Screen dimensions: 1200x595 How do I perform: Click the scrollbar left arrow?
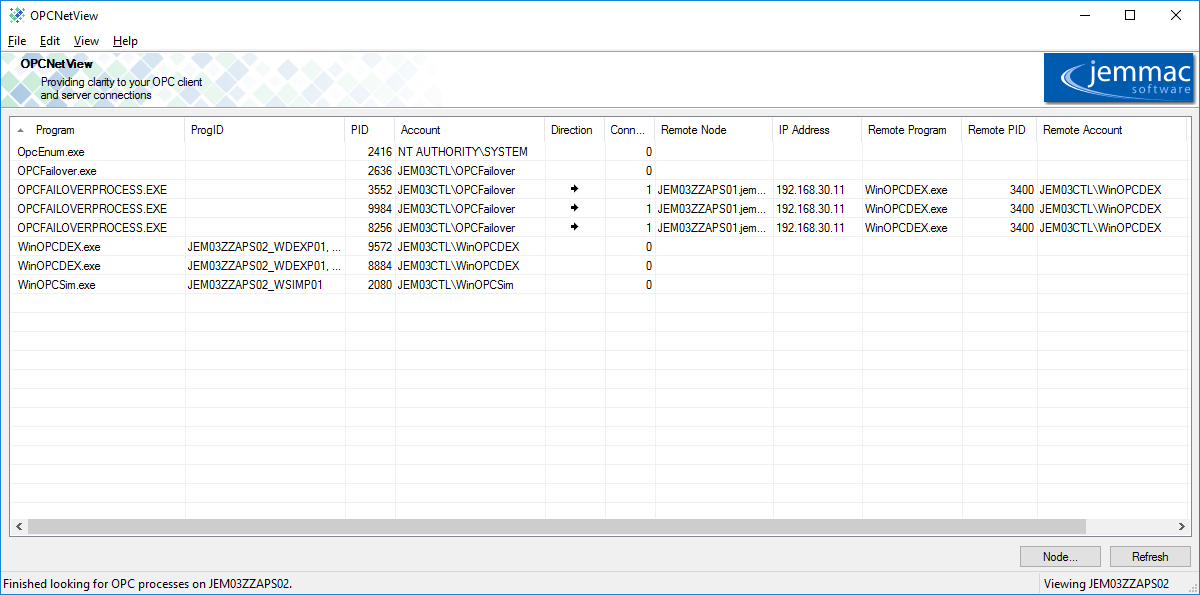click(x=18, y=527)
